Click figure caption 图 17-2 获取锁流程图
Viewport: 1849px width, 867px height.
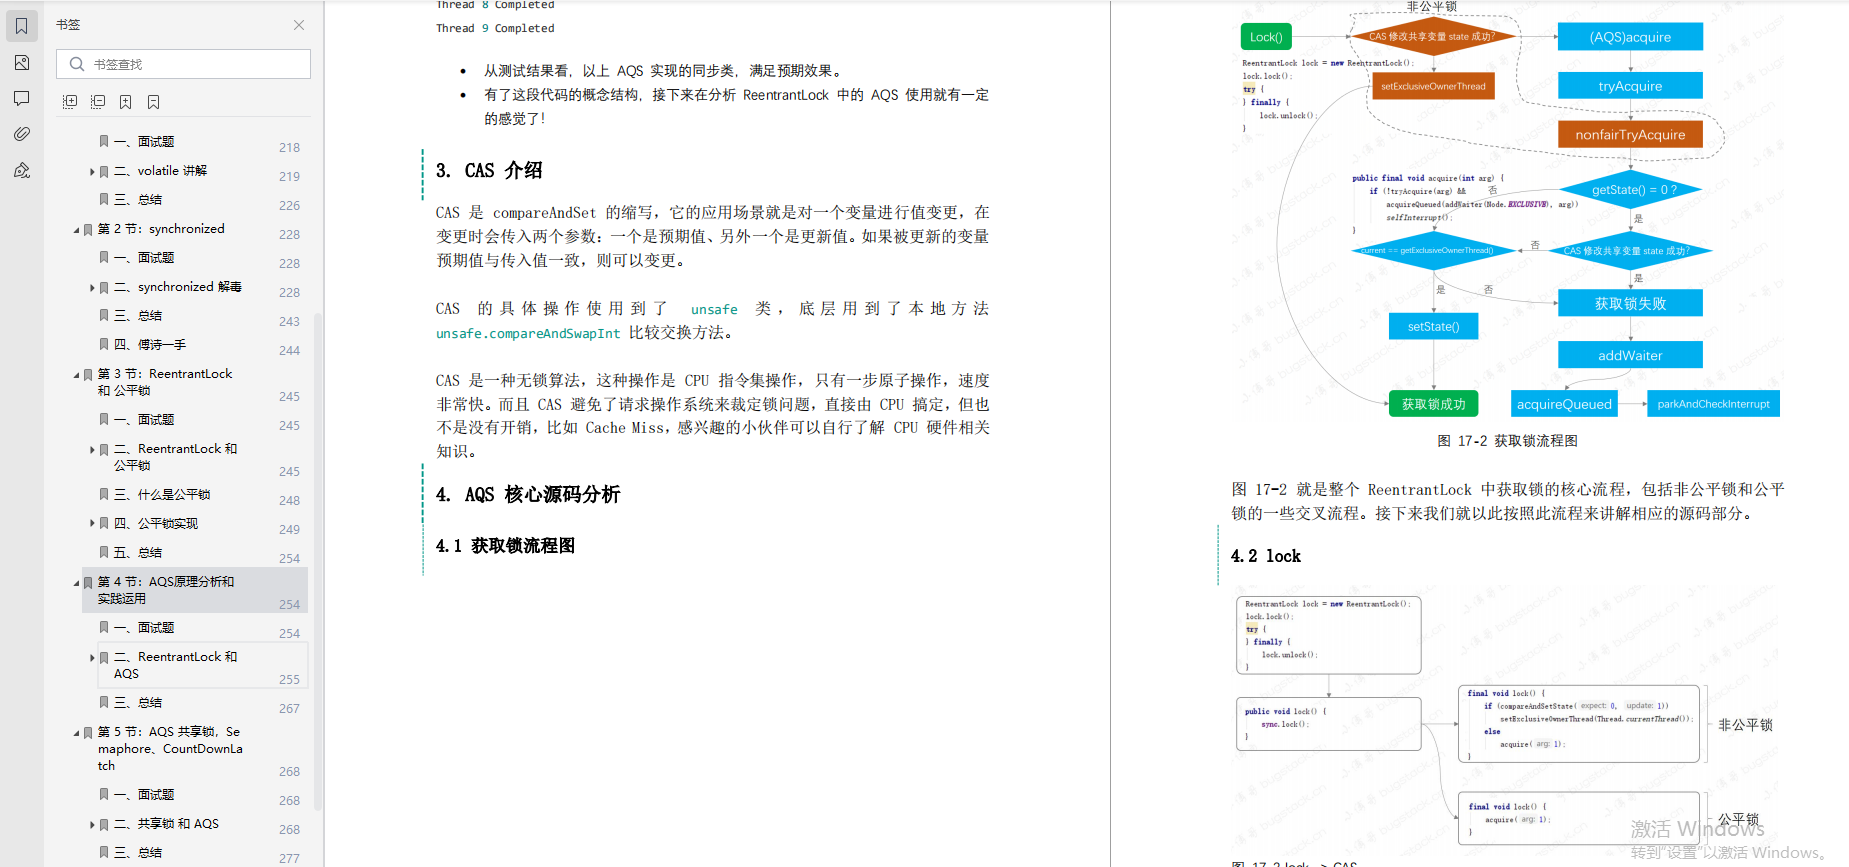[1507, 441]
